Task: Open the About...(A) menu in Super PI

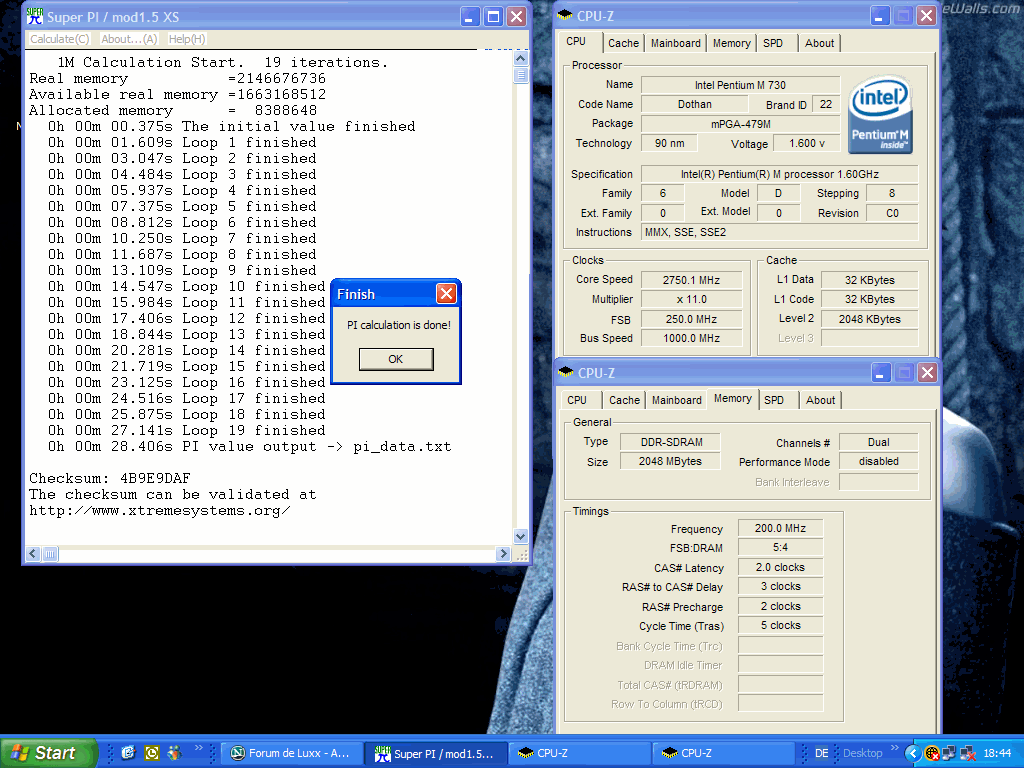Action: pos(129,39)
